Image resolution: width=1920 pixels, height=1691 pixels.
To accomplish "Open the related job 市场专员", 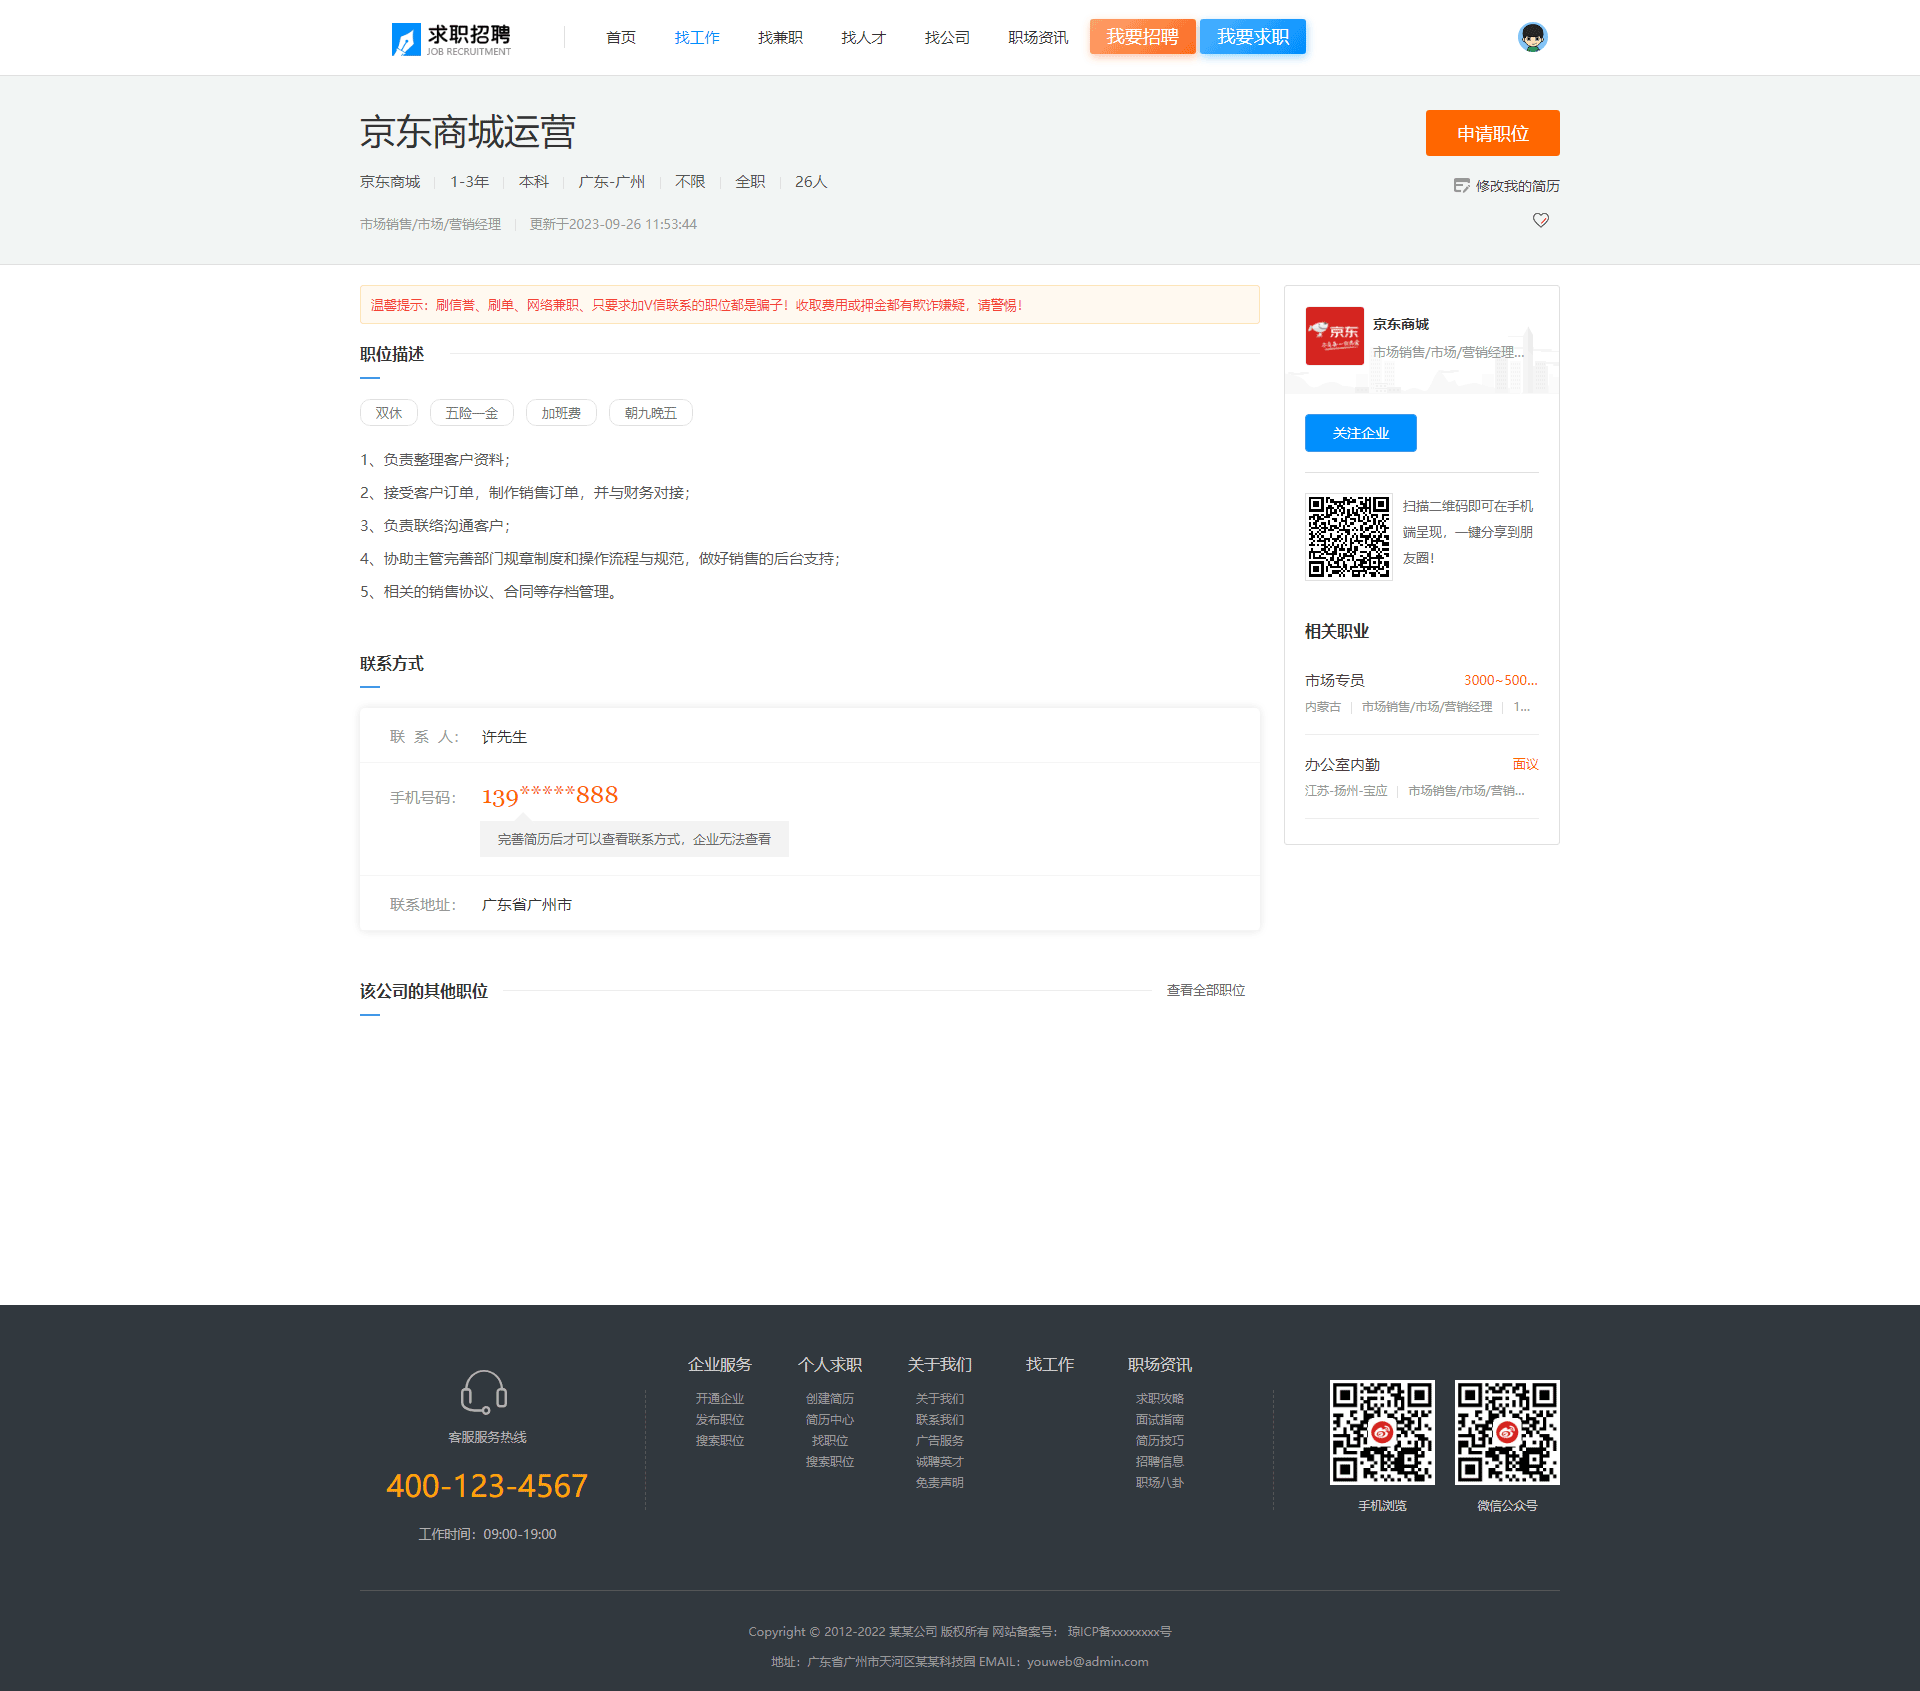I will click(x=1334, y=680).
